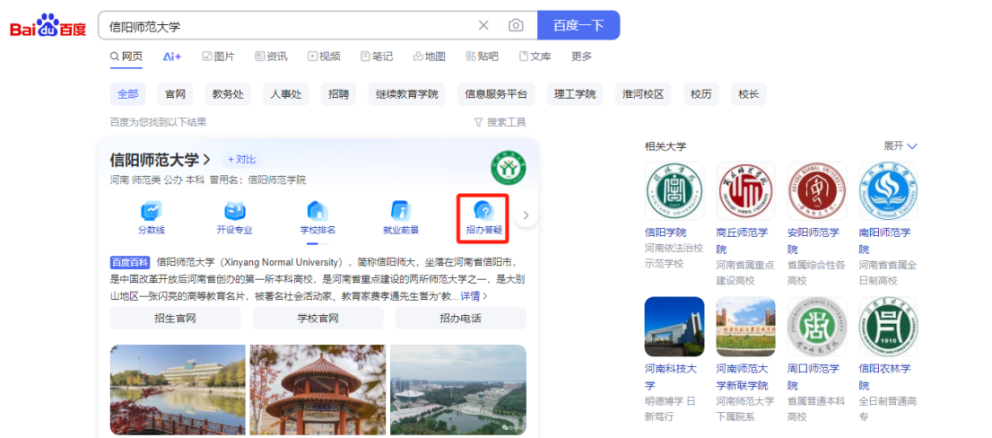Click the 百度百科 tag
The width and height of the screenshot is (992, 438).
[x=130, y=263]
